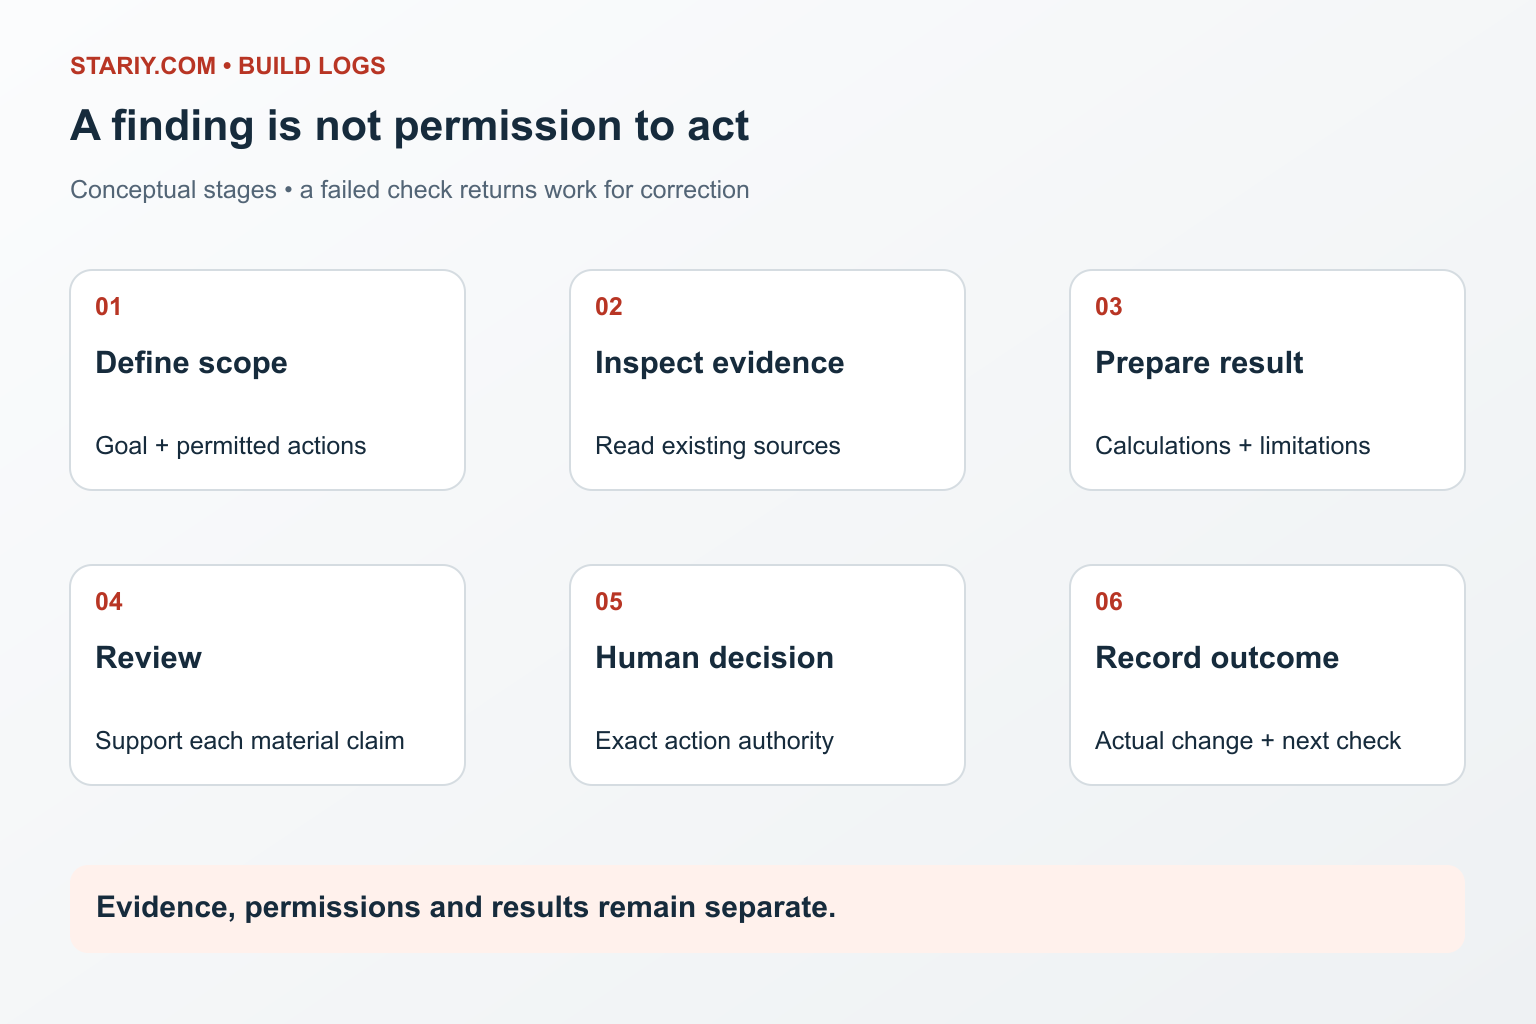
Task: Click the step number '02'
Action: click(x=608, y=307)
